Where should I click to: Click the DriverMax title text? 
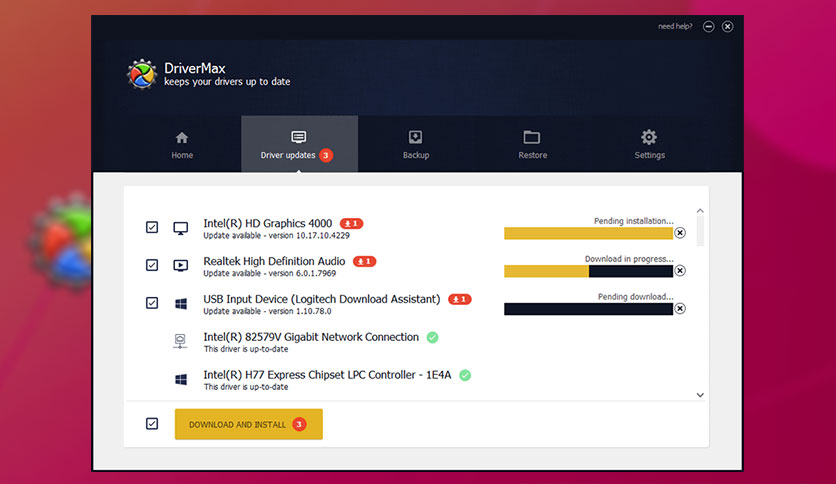pyautogui.click(x=195, y=68)
